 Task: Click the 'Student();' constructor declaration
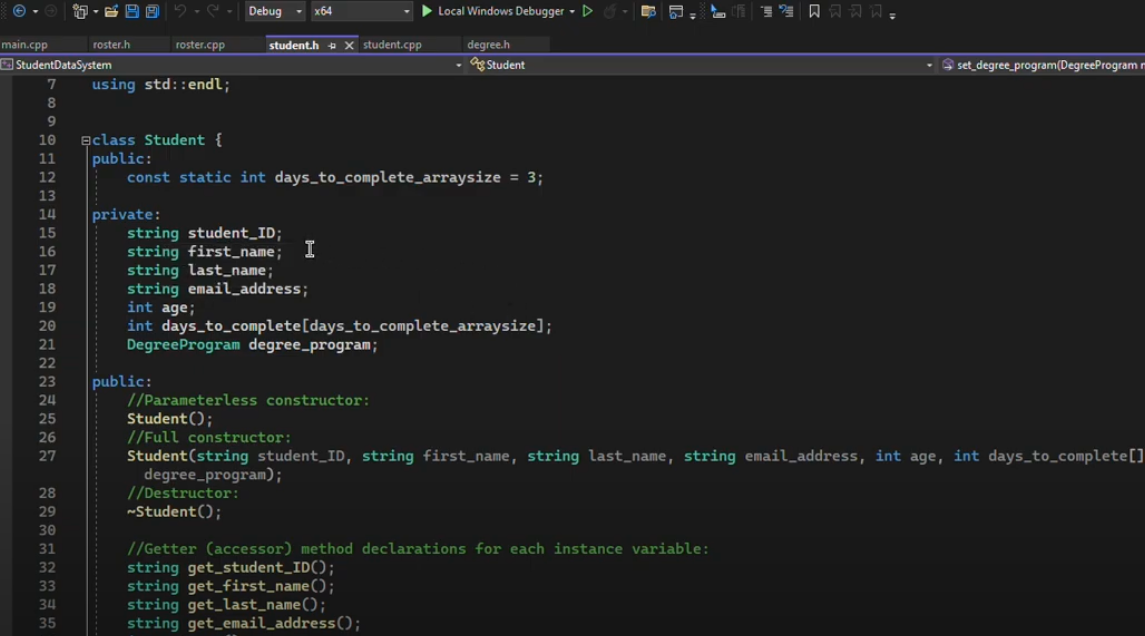pyautogui.click(x=170, y=419)
